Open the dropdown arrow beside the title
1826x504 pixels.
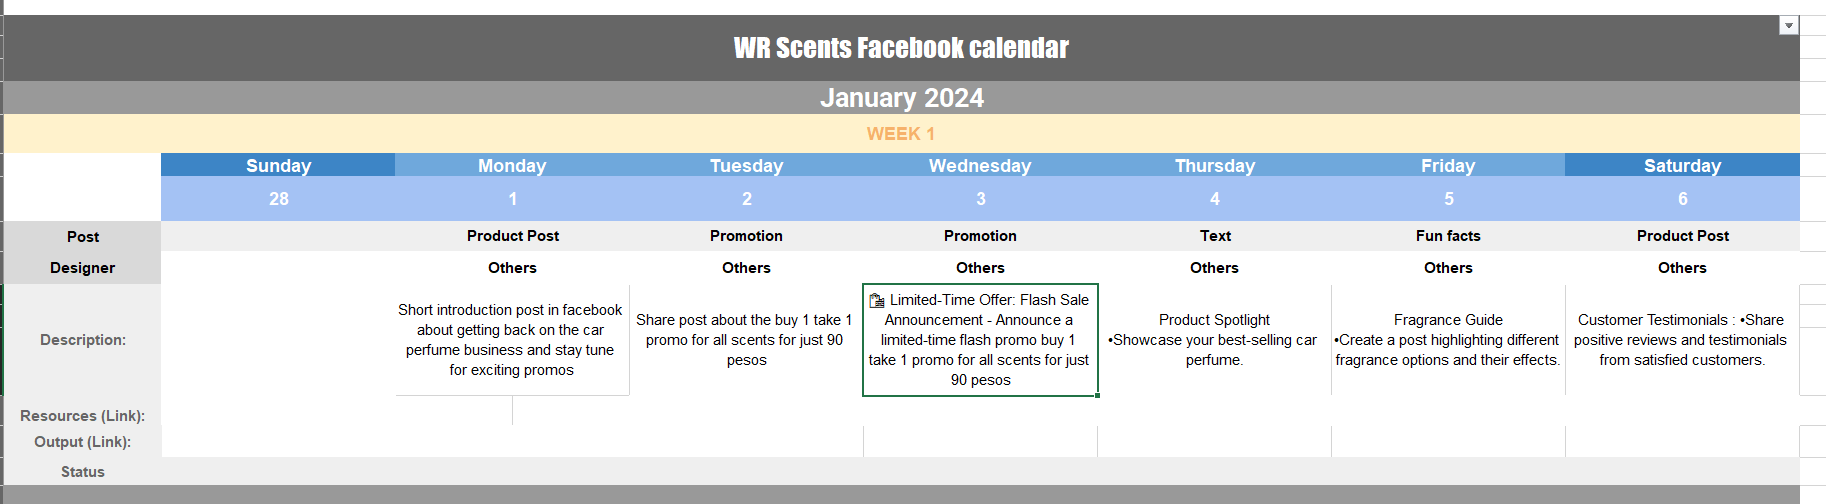(1788, 25)
